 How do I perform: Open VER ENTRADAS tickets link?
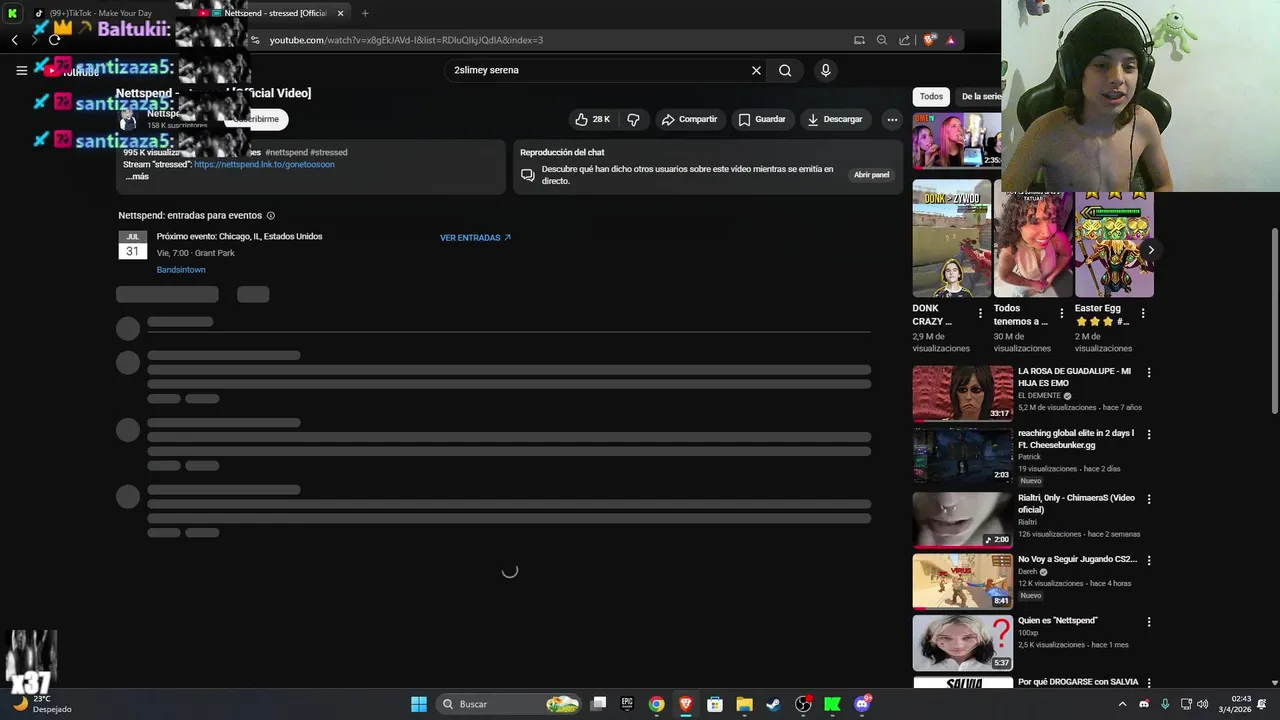(475, 238)
